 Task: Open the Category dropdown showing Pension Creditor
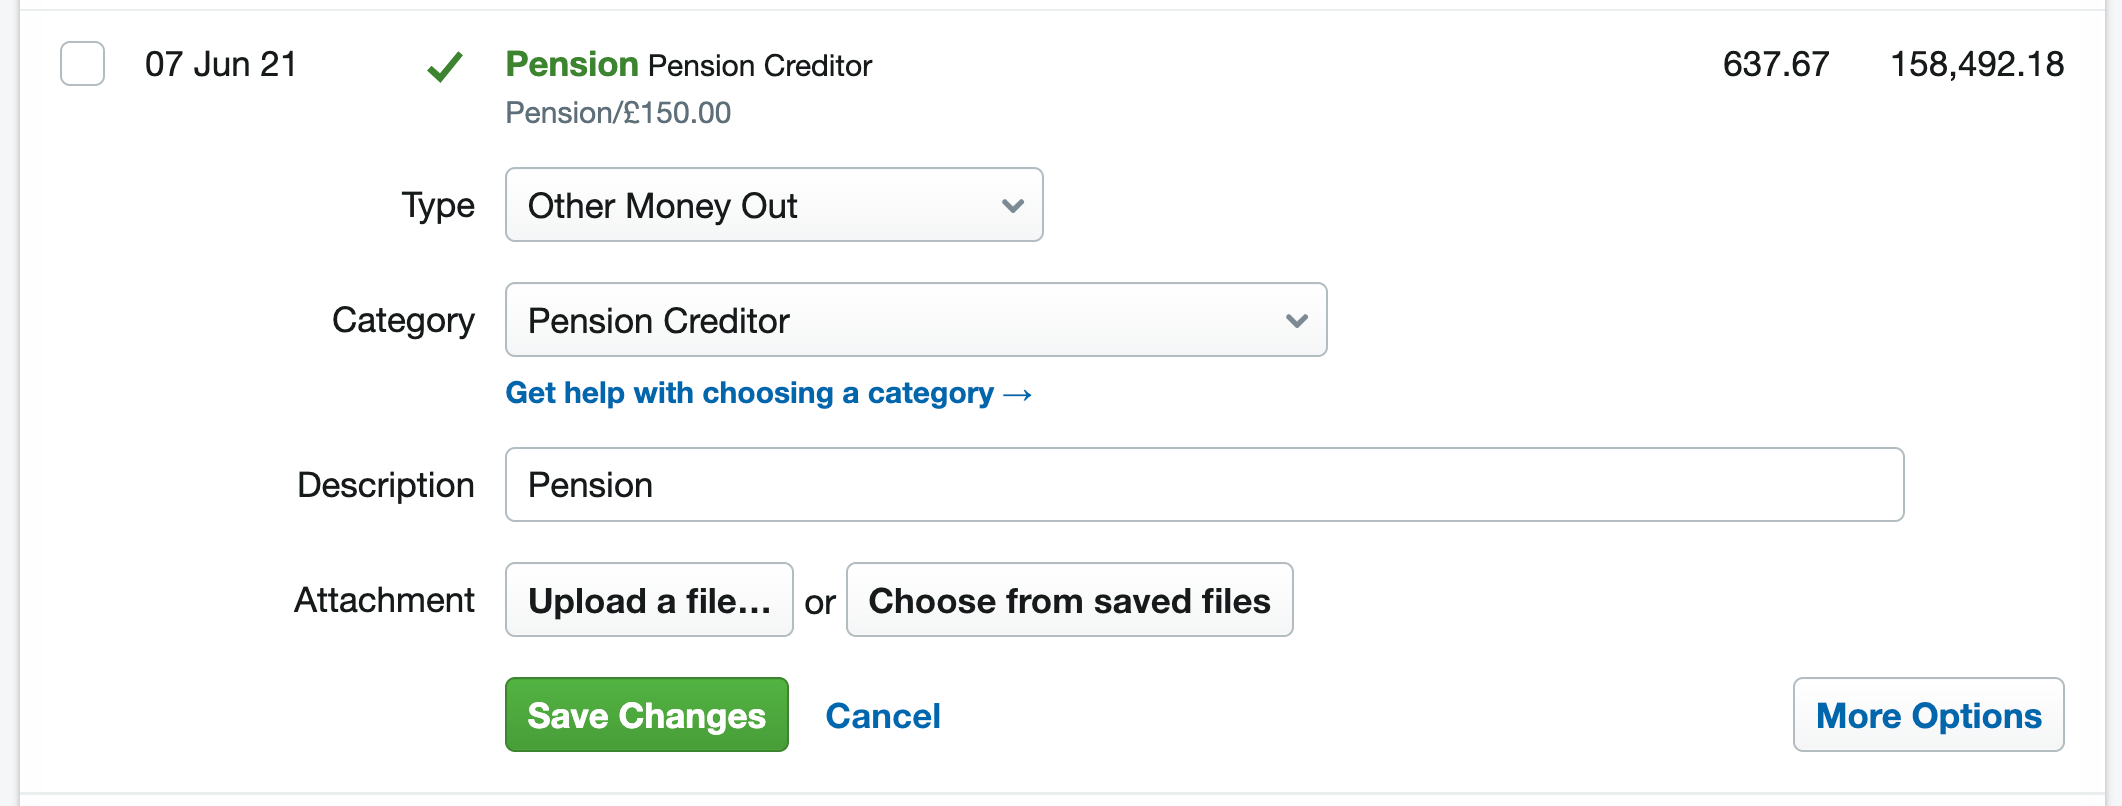coord(915,320)
